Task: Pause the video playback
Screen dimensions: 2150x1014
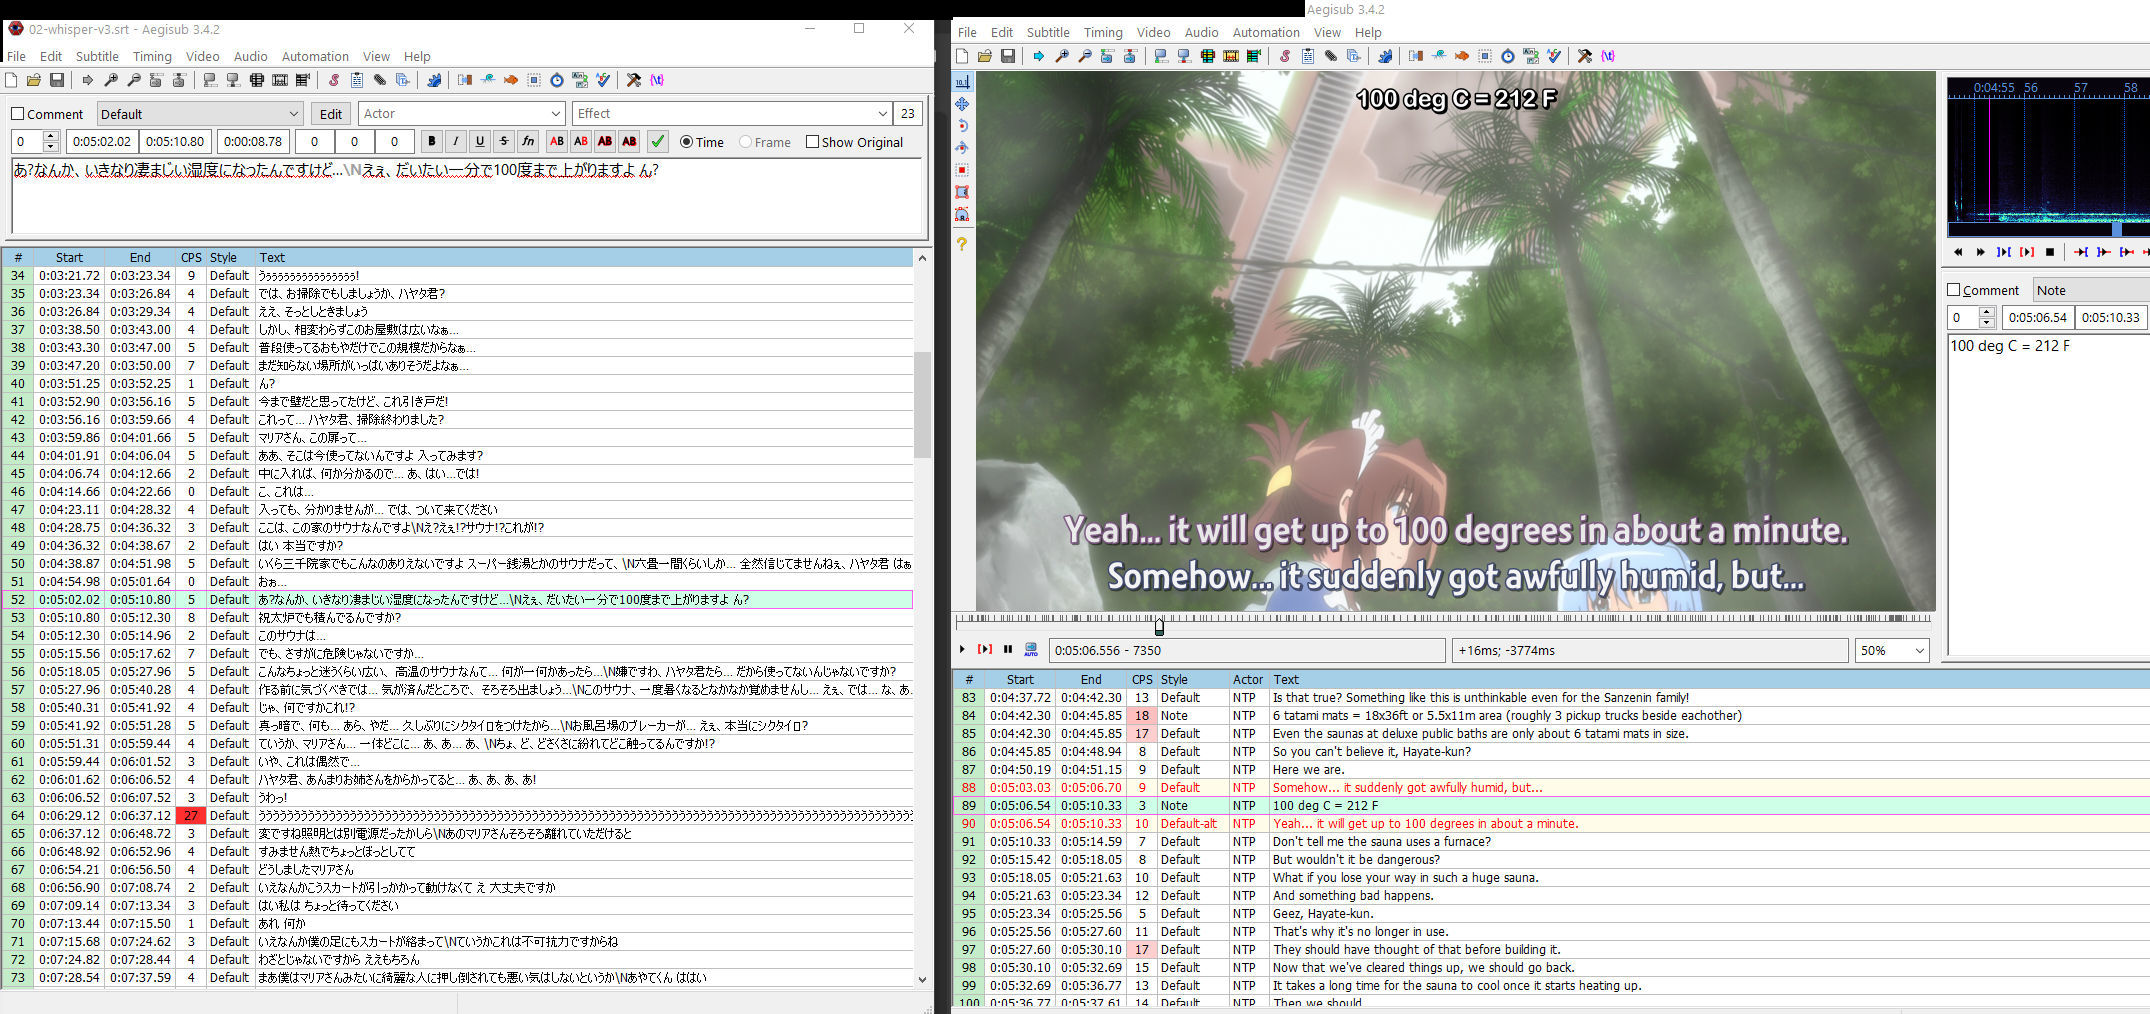Action: click(1008, 650)
